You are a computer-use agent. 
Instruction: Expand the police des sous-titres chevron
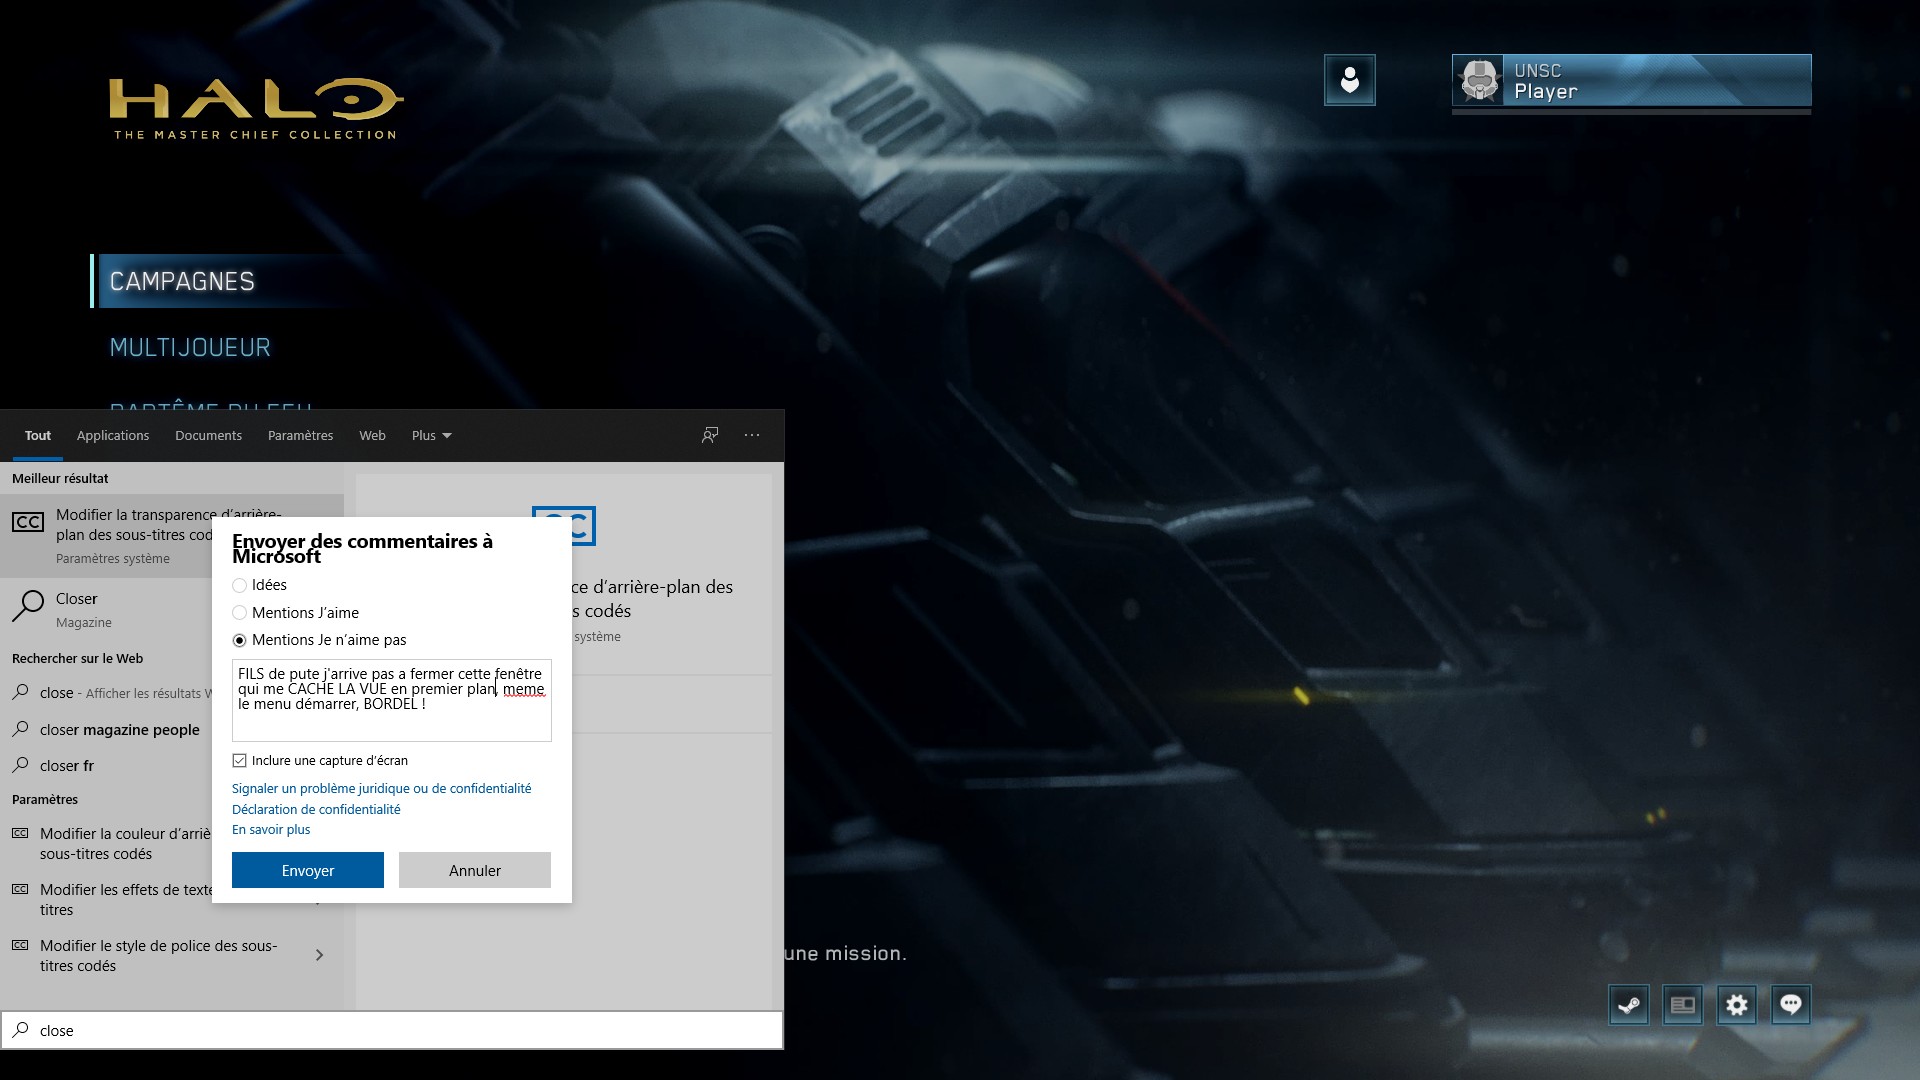coord(319,955)
